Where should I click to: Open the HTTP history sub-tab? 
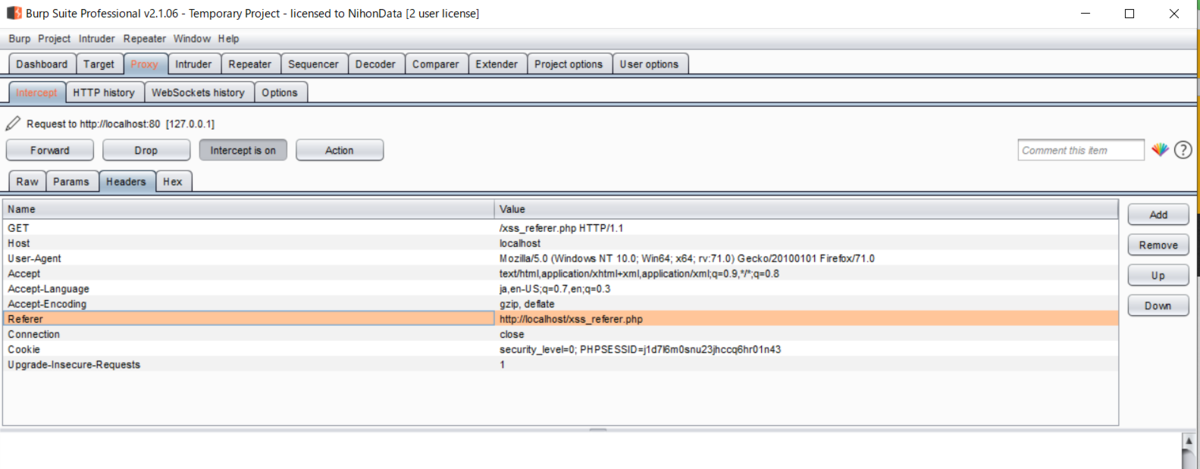[104, 92]
